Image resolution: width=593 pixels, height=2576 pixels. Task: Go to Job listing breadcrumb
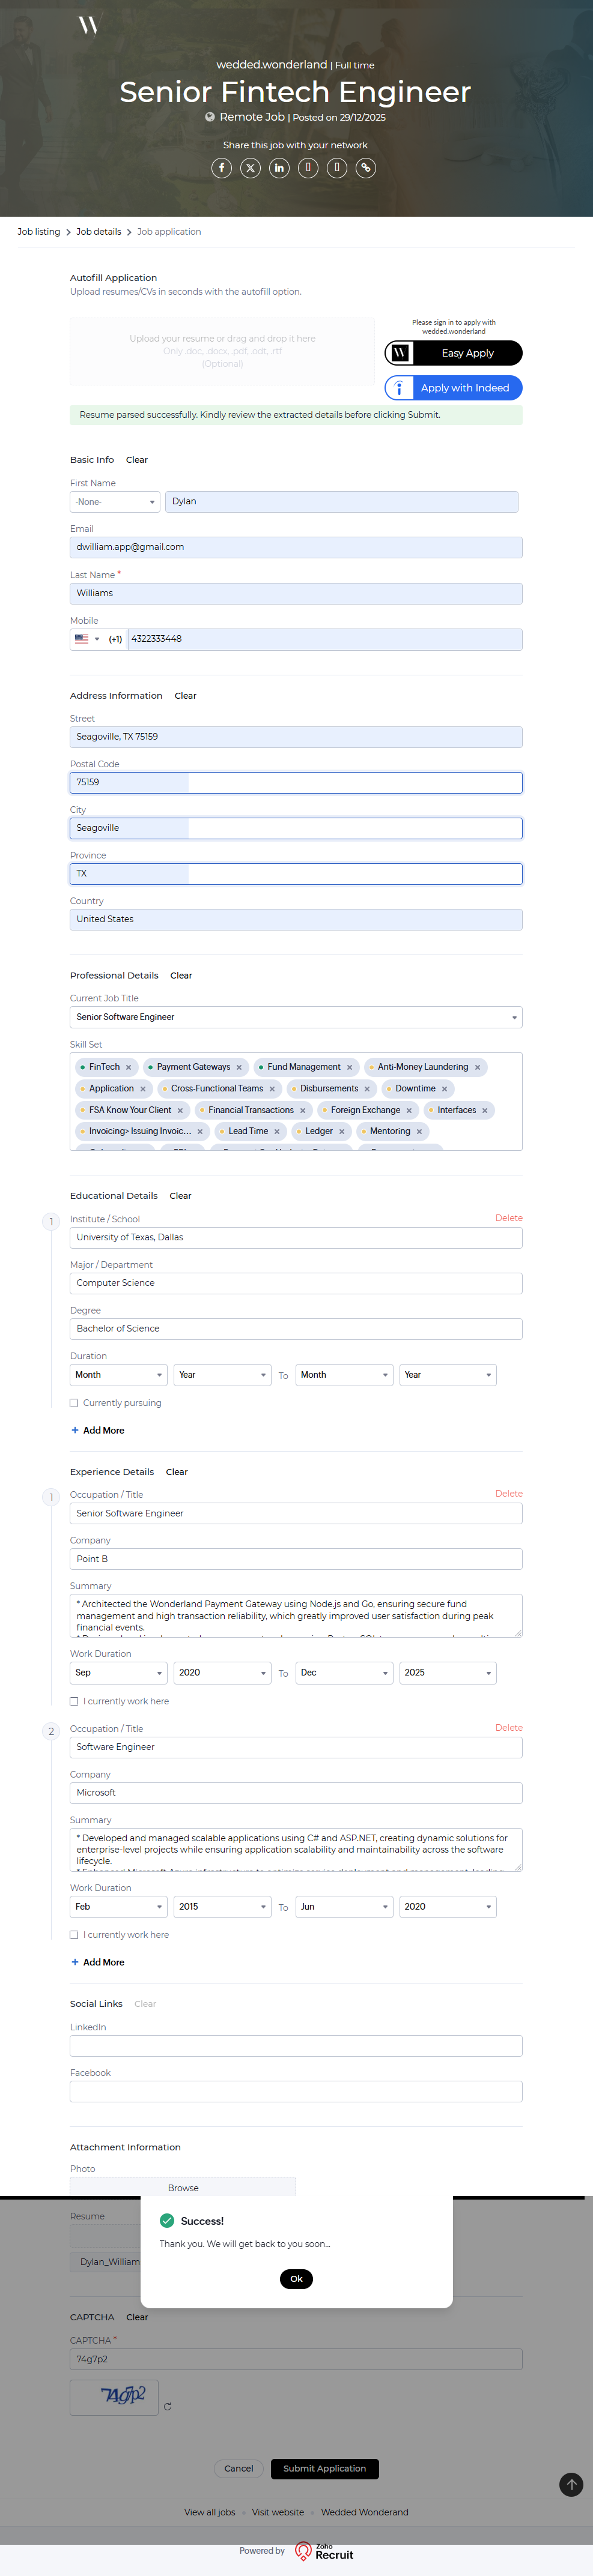(x=39, y=232)
